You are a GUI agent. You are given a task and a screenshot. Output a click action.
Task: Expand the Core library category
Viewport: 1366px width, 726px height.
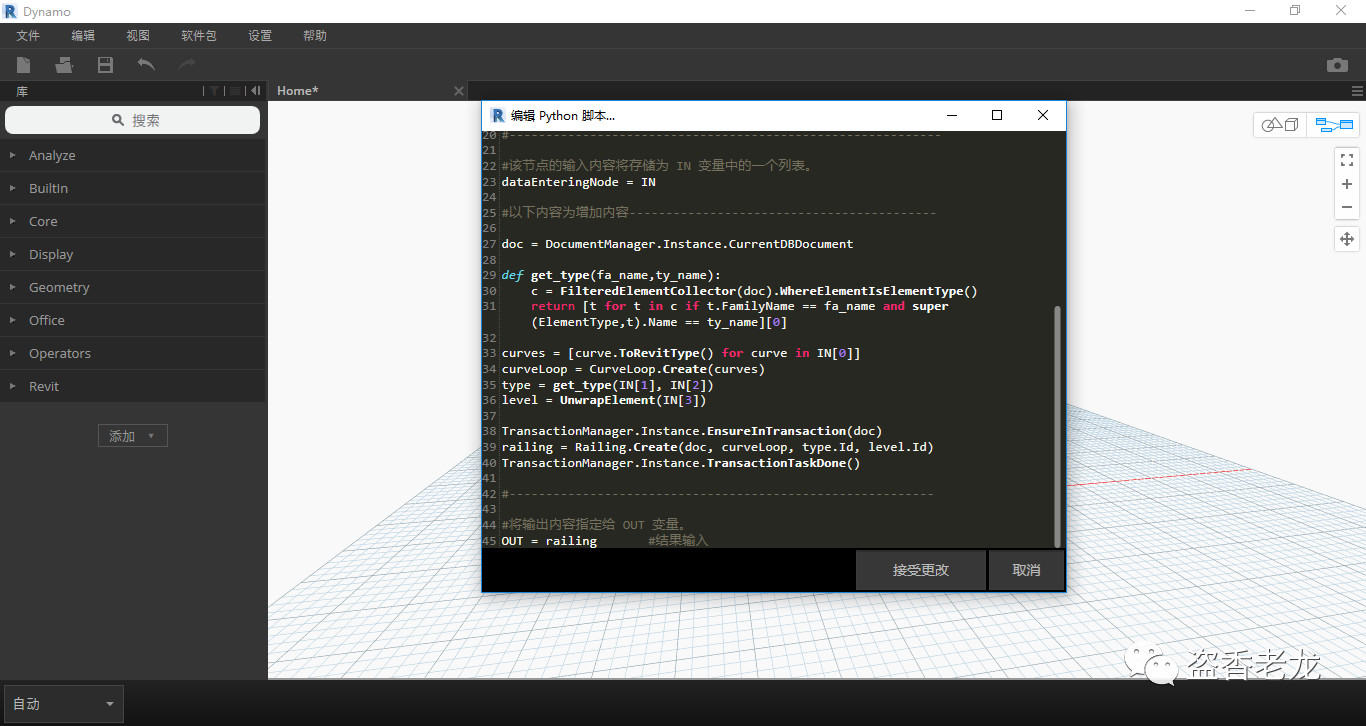coord(133,222)
